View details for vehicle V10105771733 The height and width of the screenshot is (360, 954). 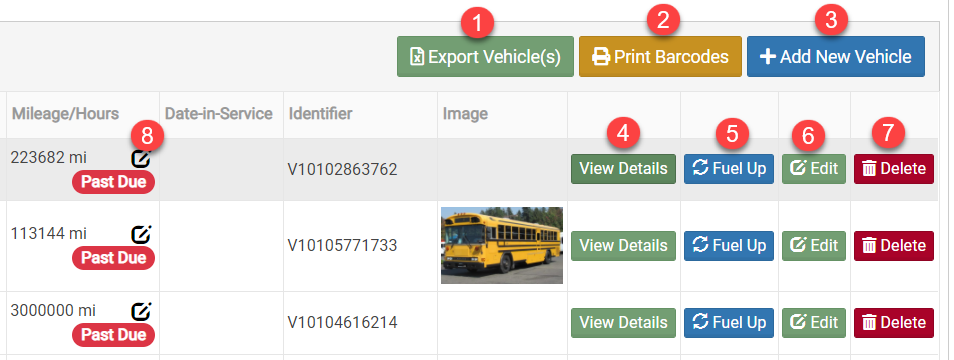(x=623, y=246)
